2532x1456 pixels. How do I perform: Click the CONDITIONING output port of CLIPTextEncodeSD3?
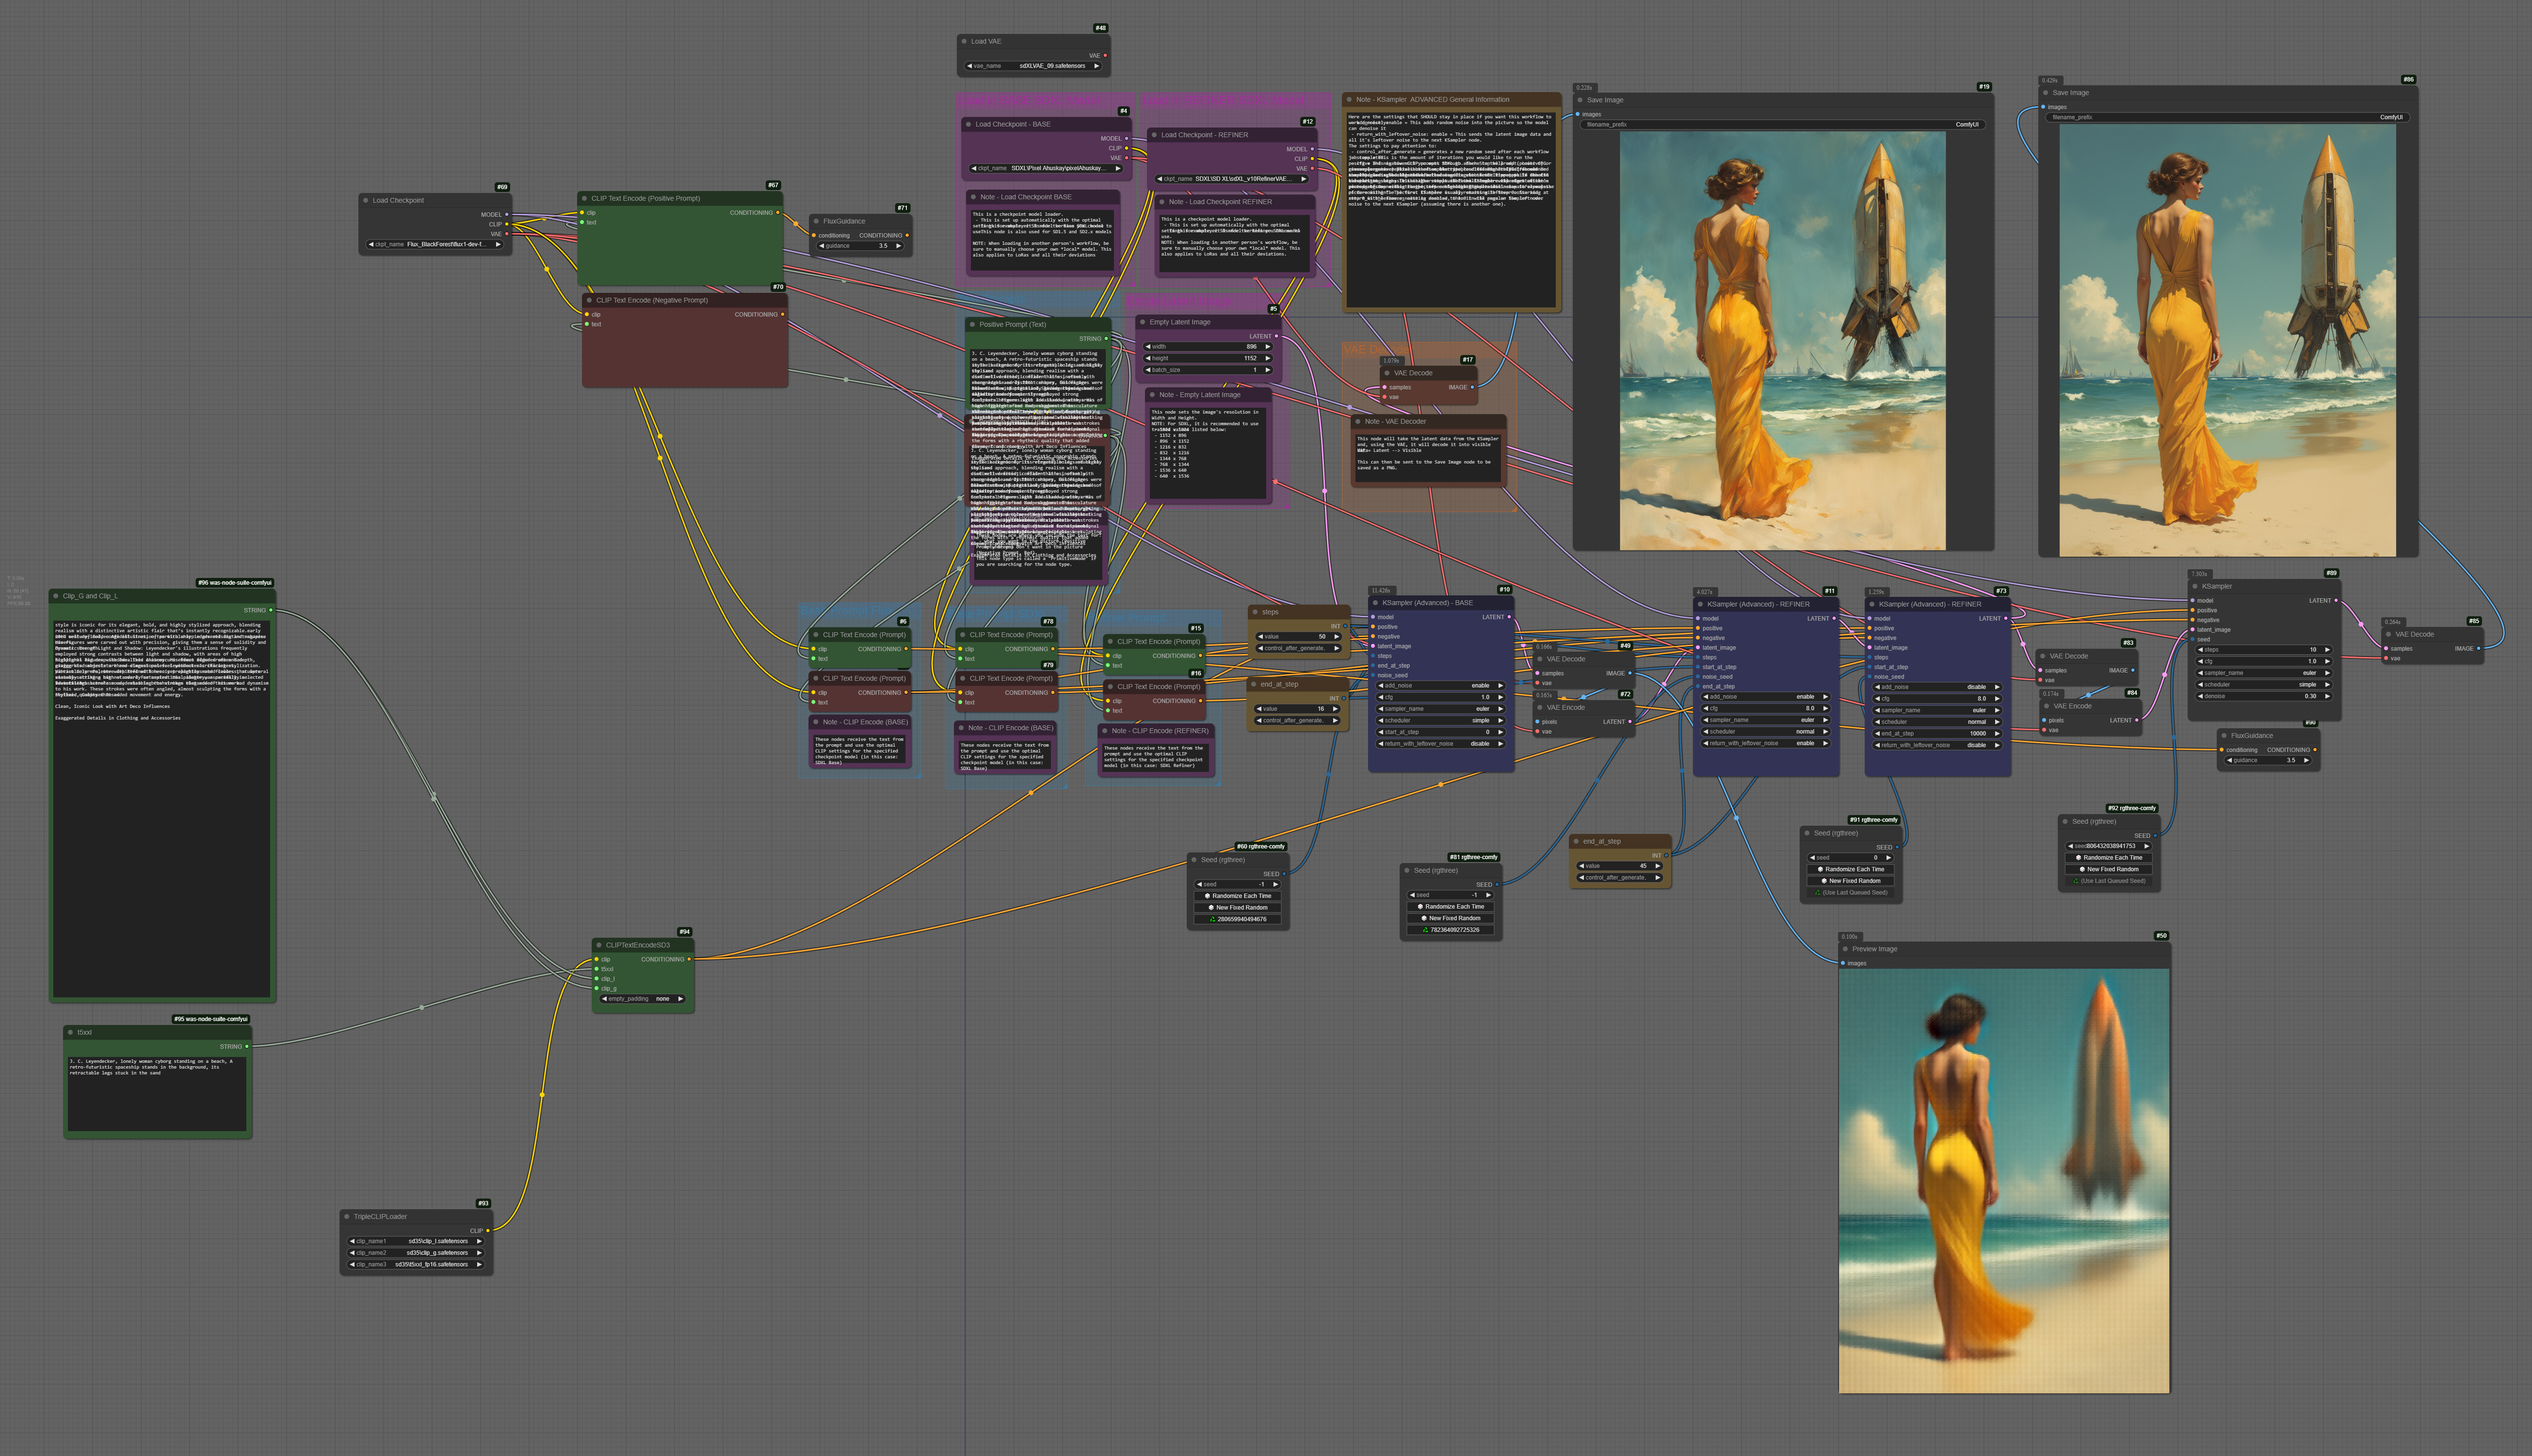pos(689,959)
